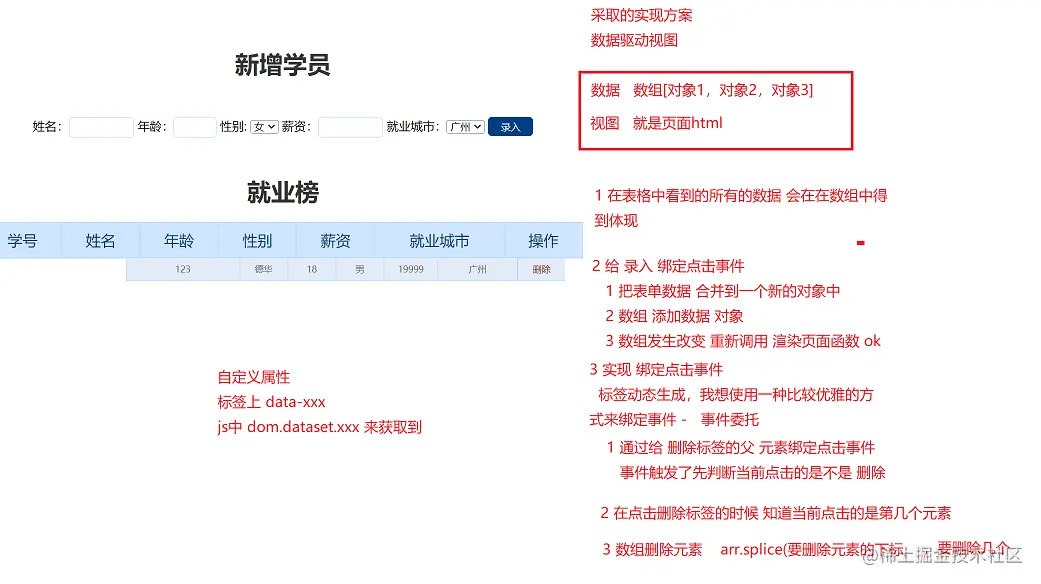Click the 德华 name cell

coord(264,269)
